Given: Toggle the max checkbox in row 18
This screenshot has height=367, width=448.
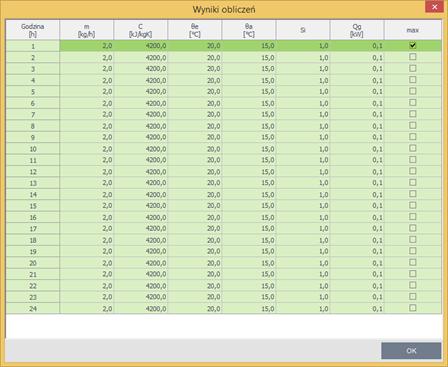Looking at the screenshot, I should point(413,239).
